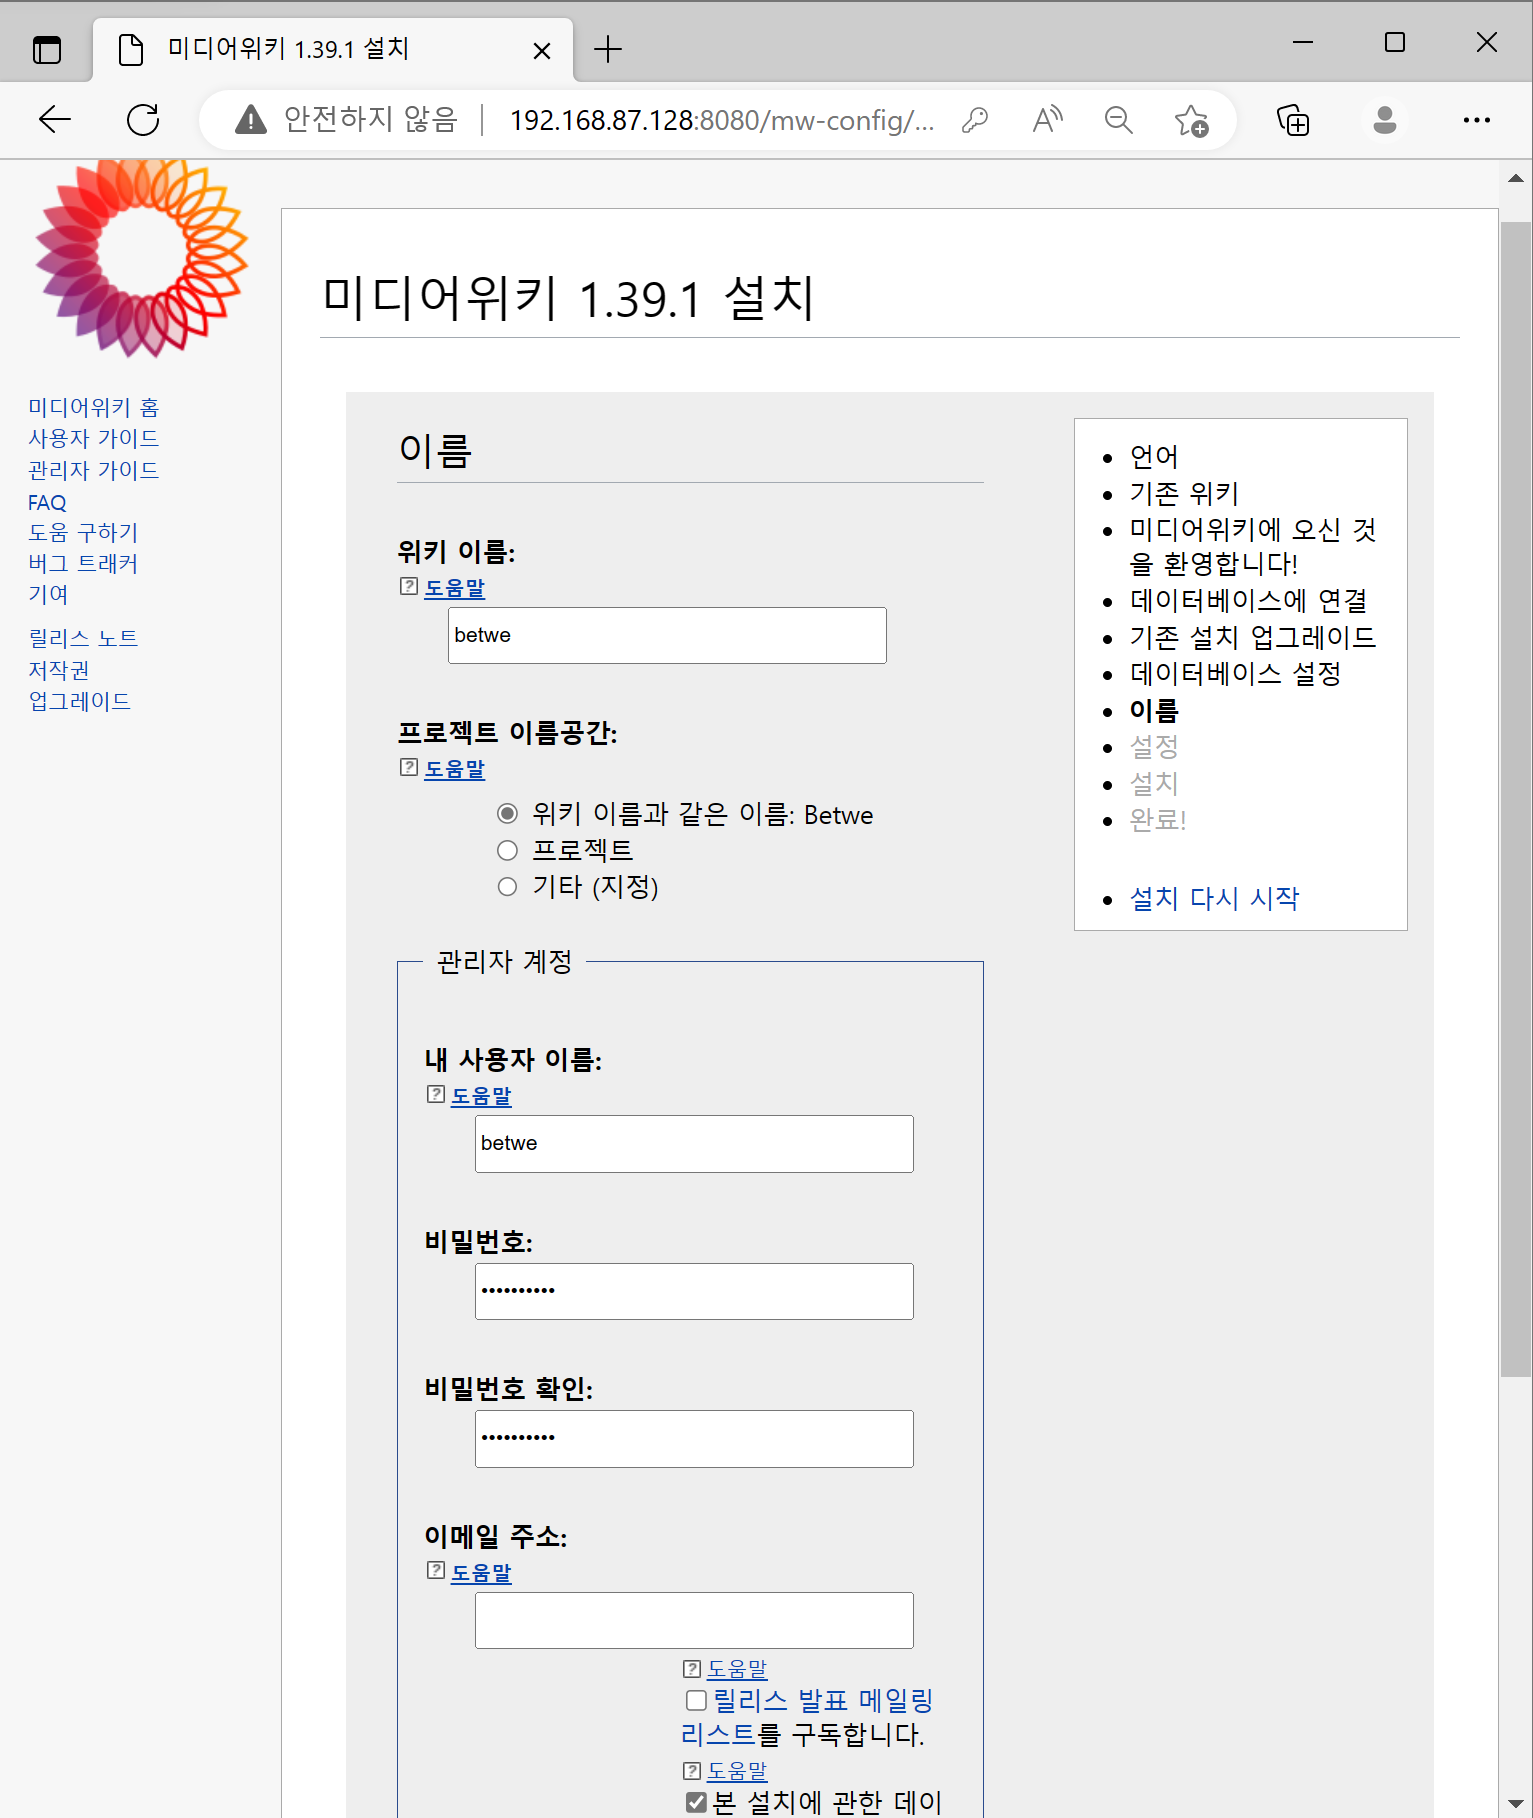Click the help icon beside 프로젝트 이름공간 도움말
1533x1818 pixels.
coord(408,767)
